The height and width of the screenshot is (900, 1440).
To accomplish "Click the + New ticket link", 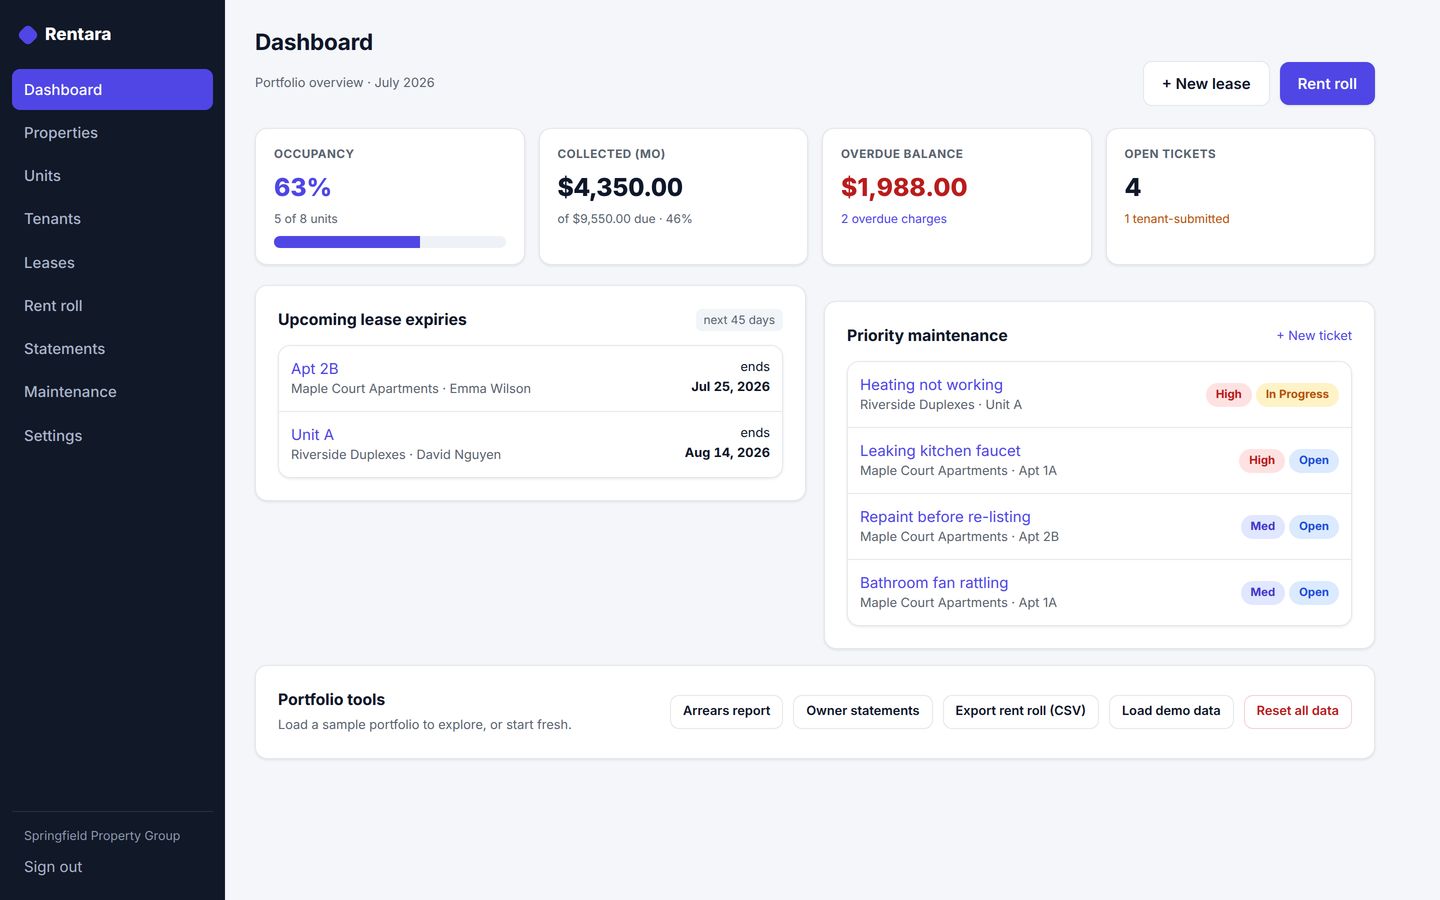I will pos(1314,336).
